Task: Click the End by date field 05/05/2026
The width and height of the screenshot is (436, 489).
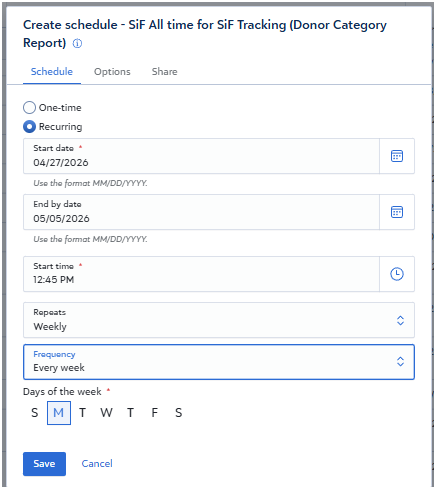Action: point(201,212)
